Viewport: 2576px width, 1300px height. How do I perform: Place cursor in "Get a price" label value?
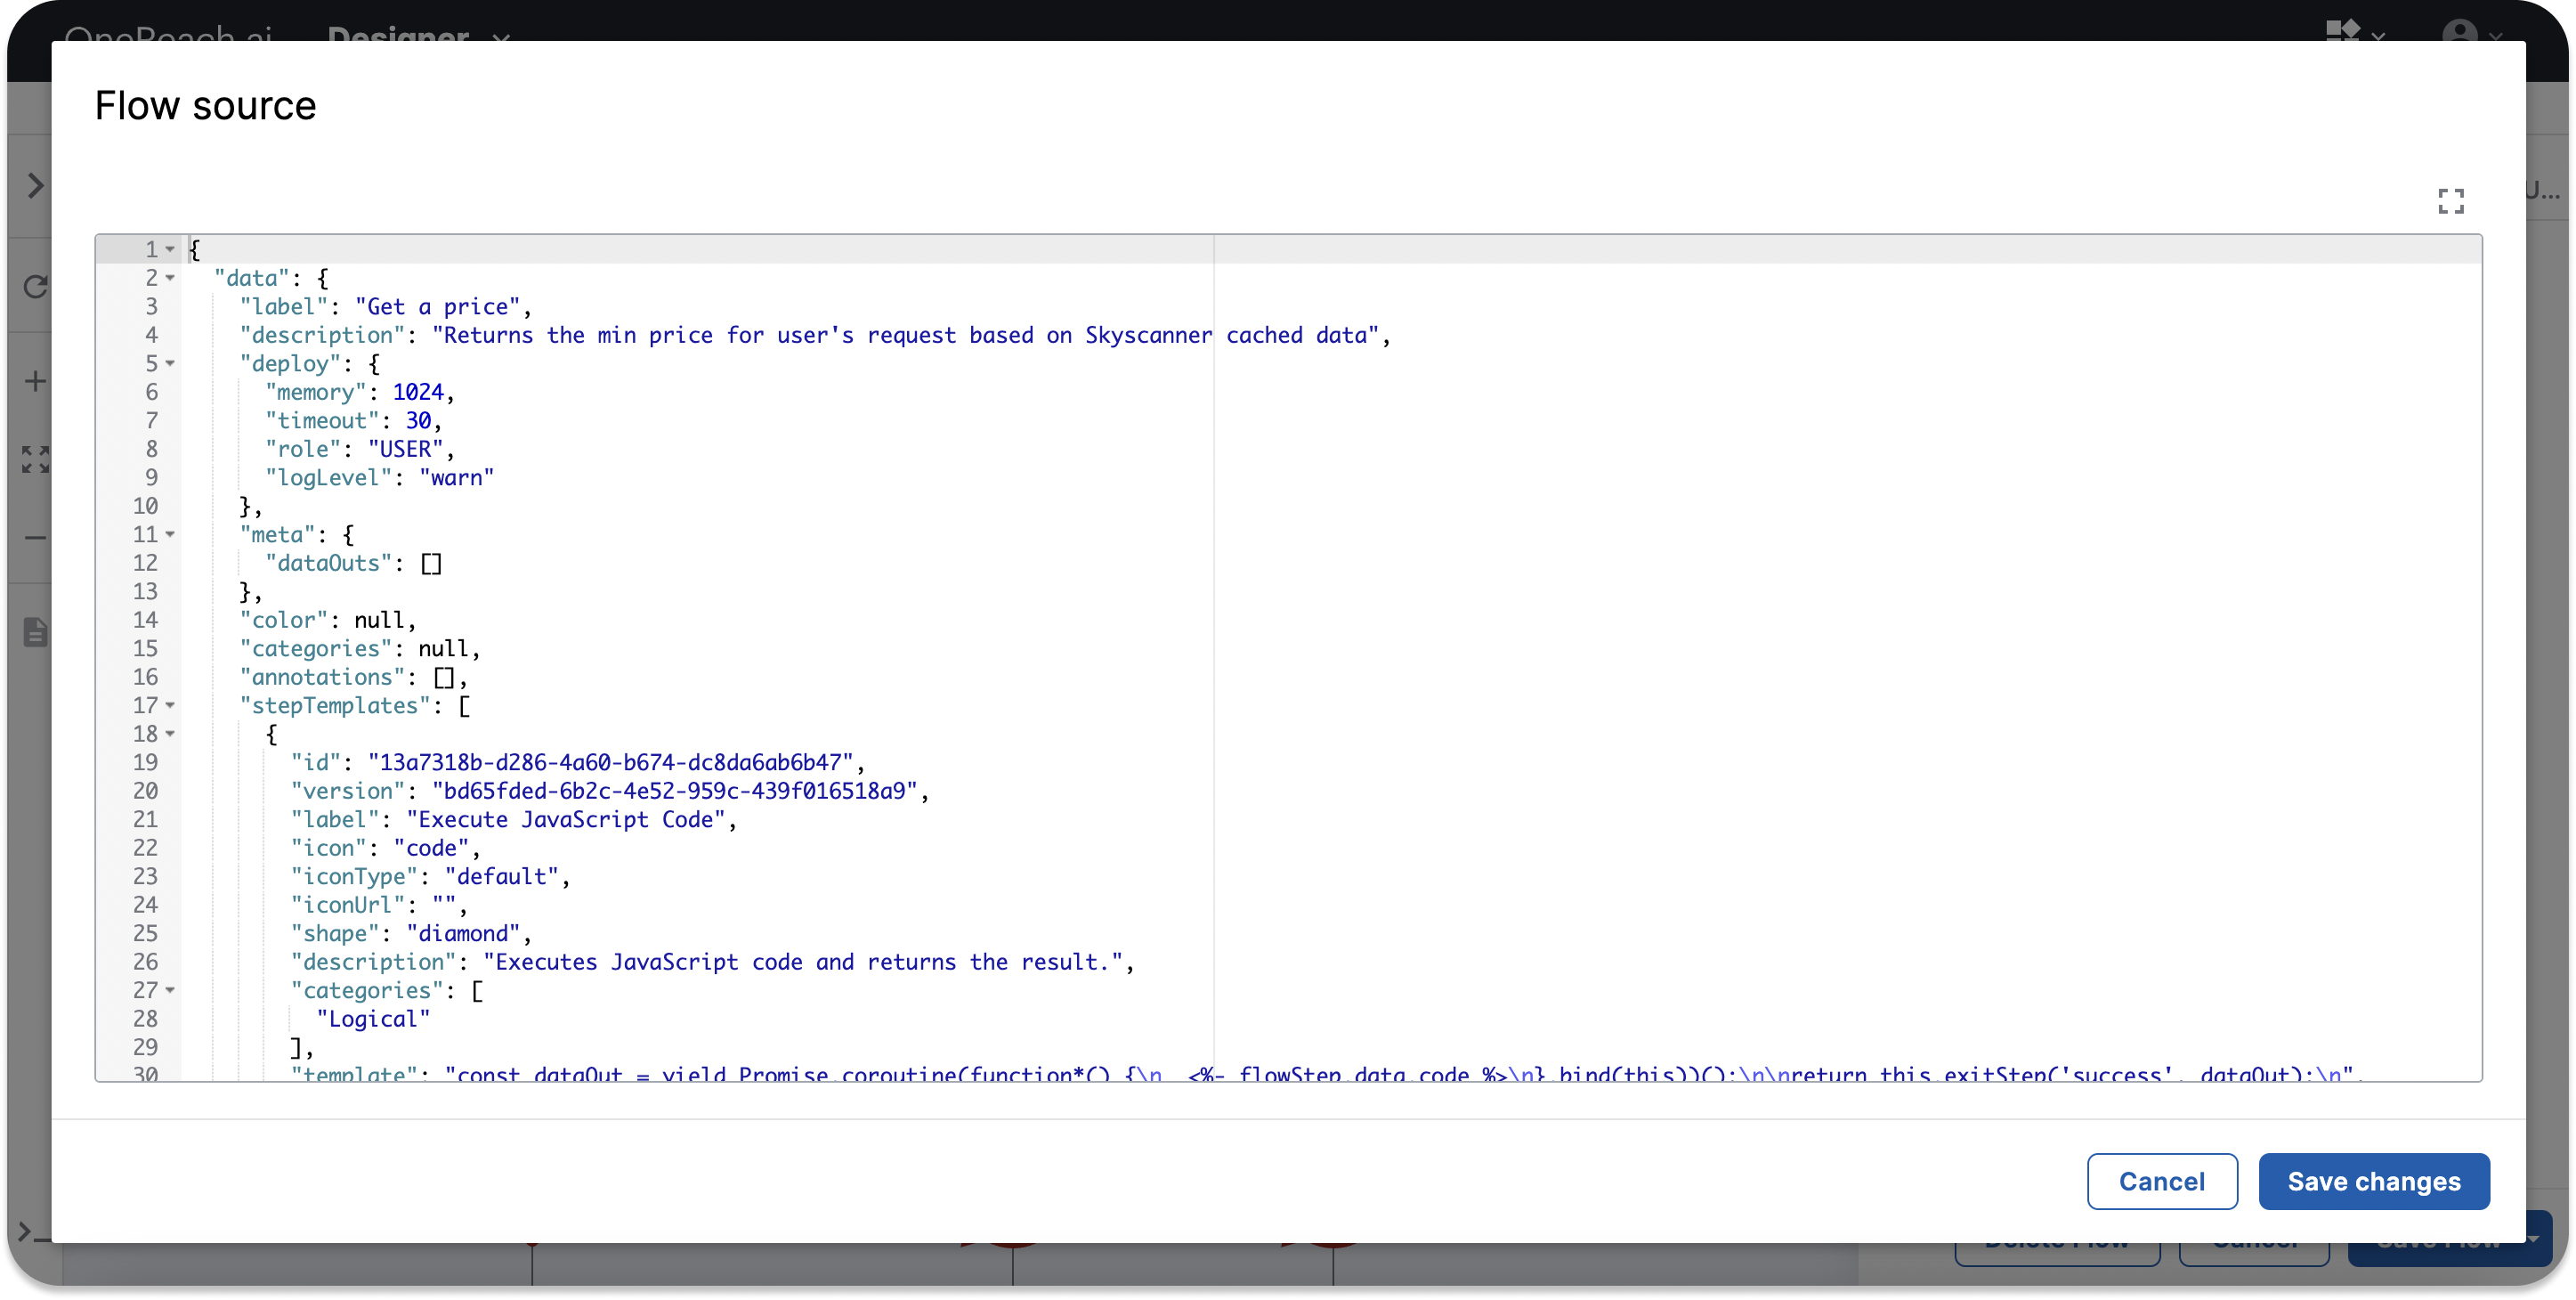point(438,307)
